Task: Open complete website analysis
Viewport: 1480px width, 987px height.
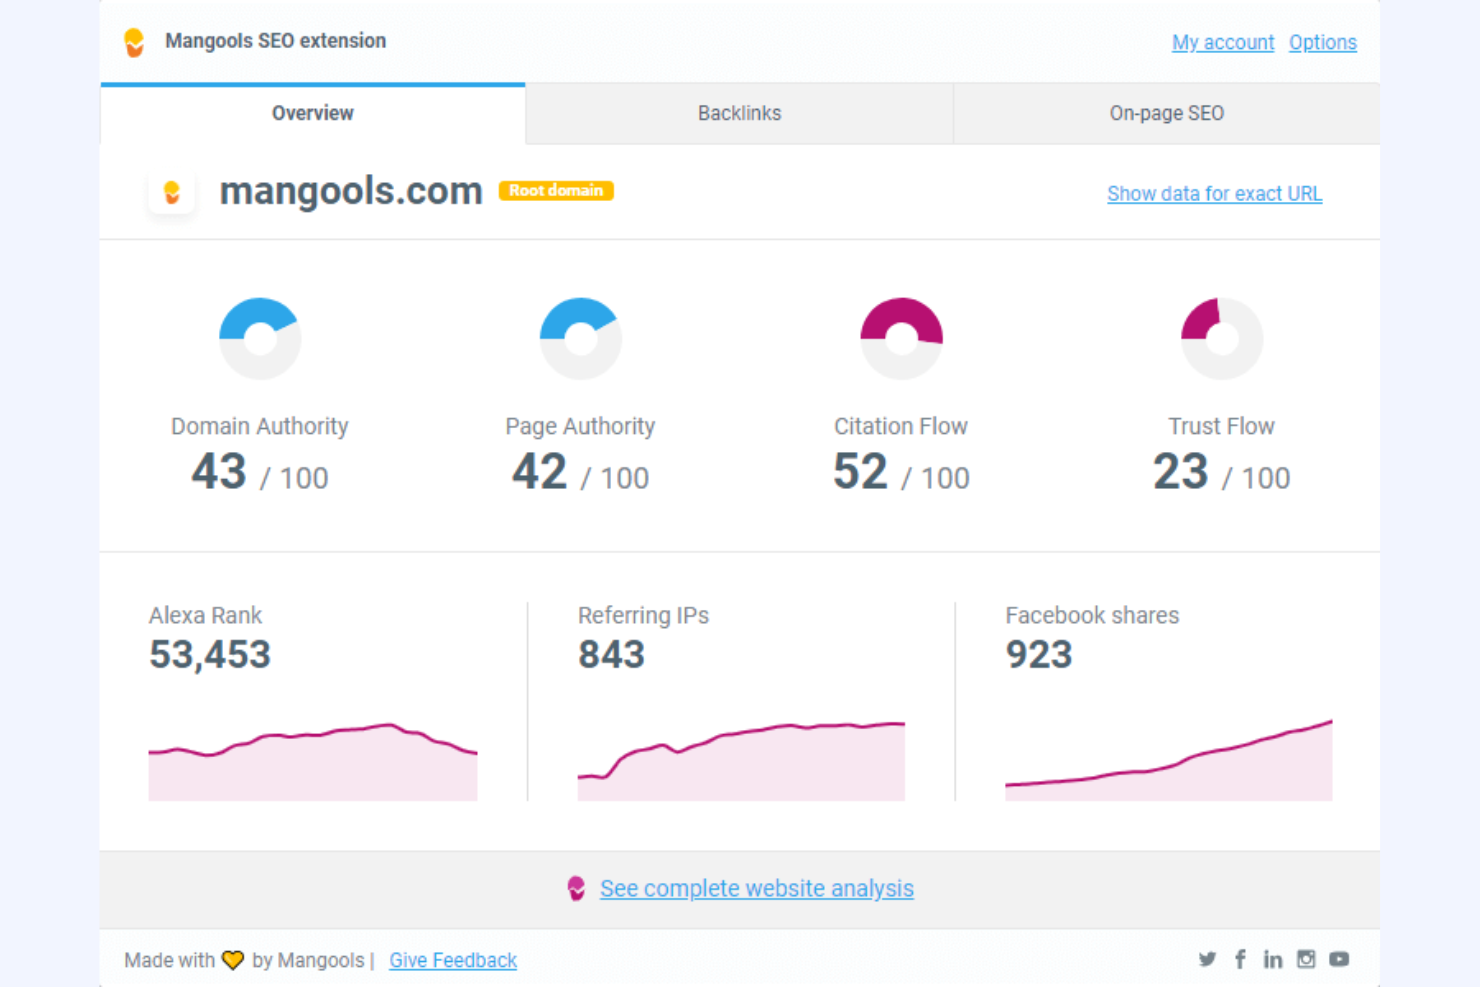Action: click(756, 888)
